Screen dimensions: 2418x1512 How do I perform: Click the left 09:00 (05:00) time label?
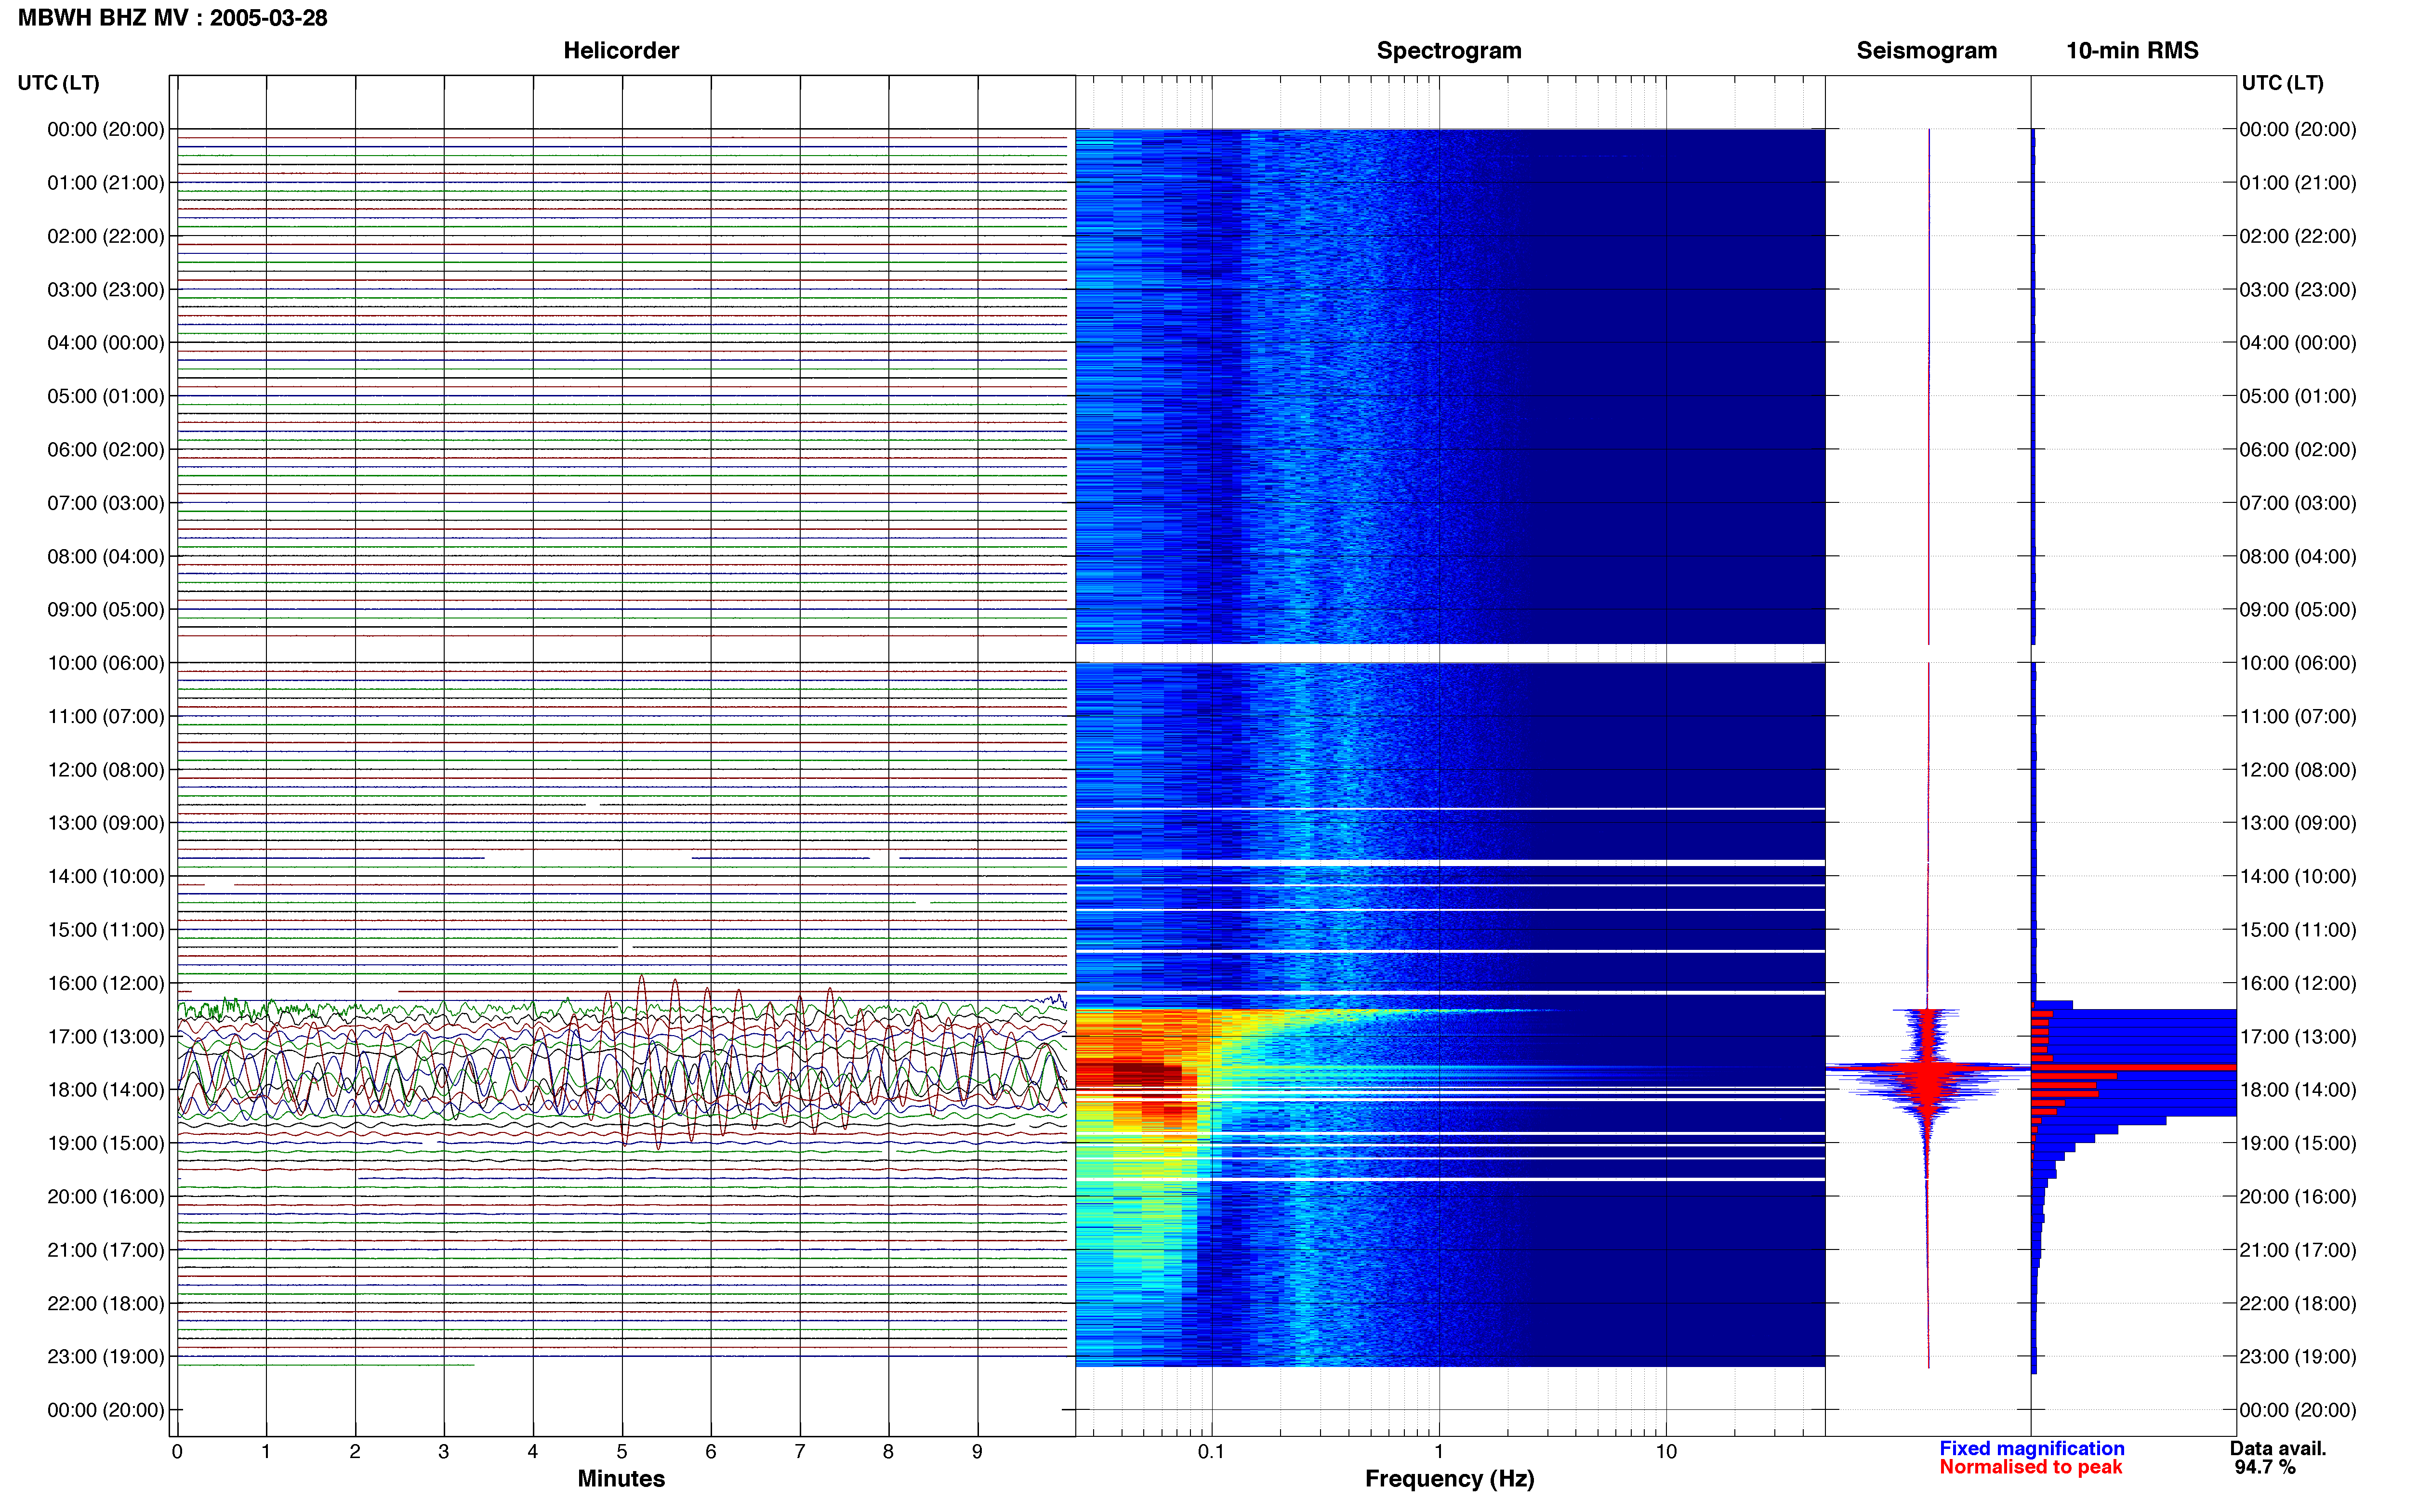point(106,610)
